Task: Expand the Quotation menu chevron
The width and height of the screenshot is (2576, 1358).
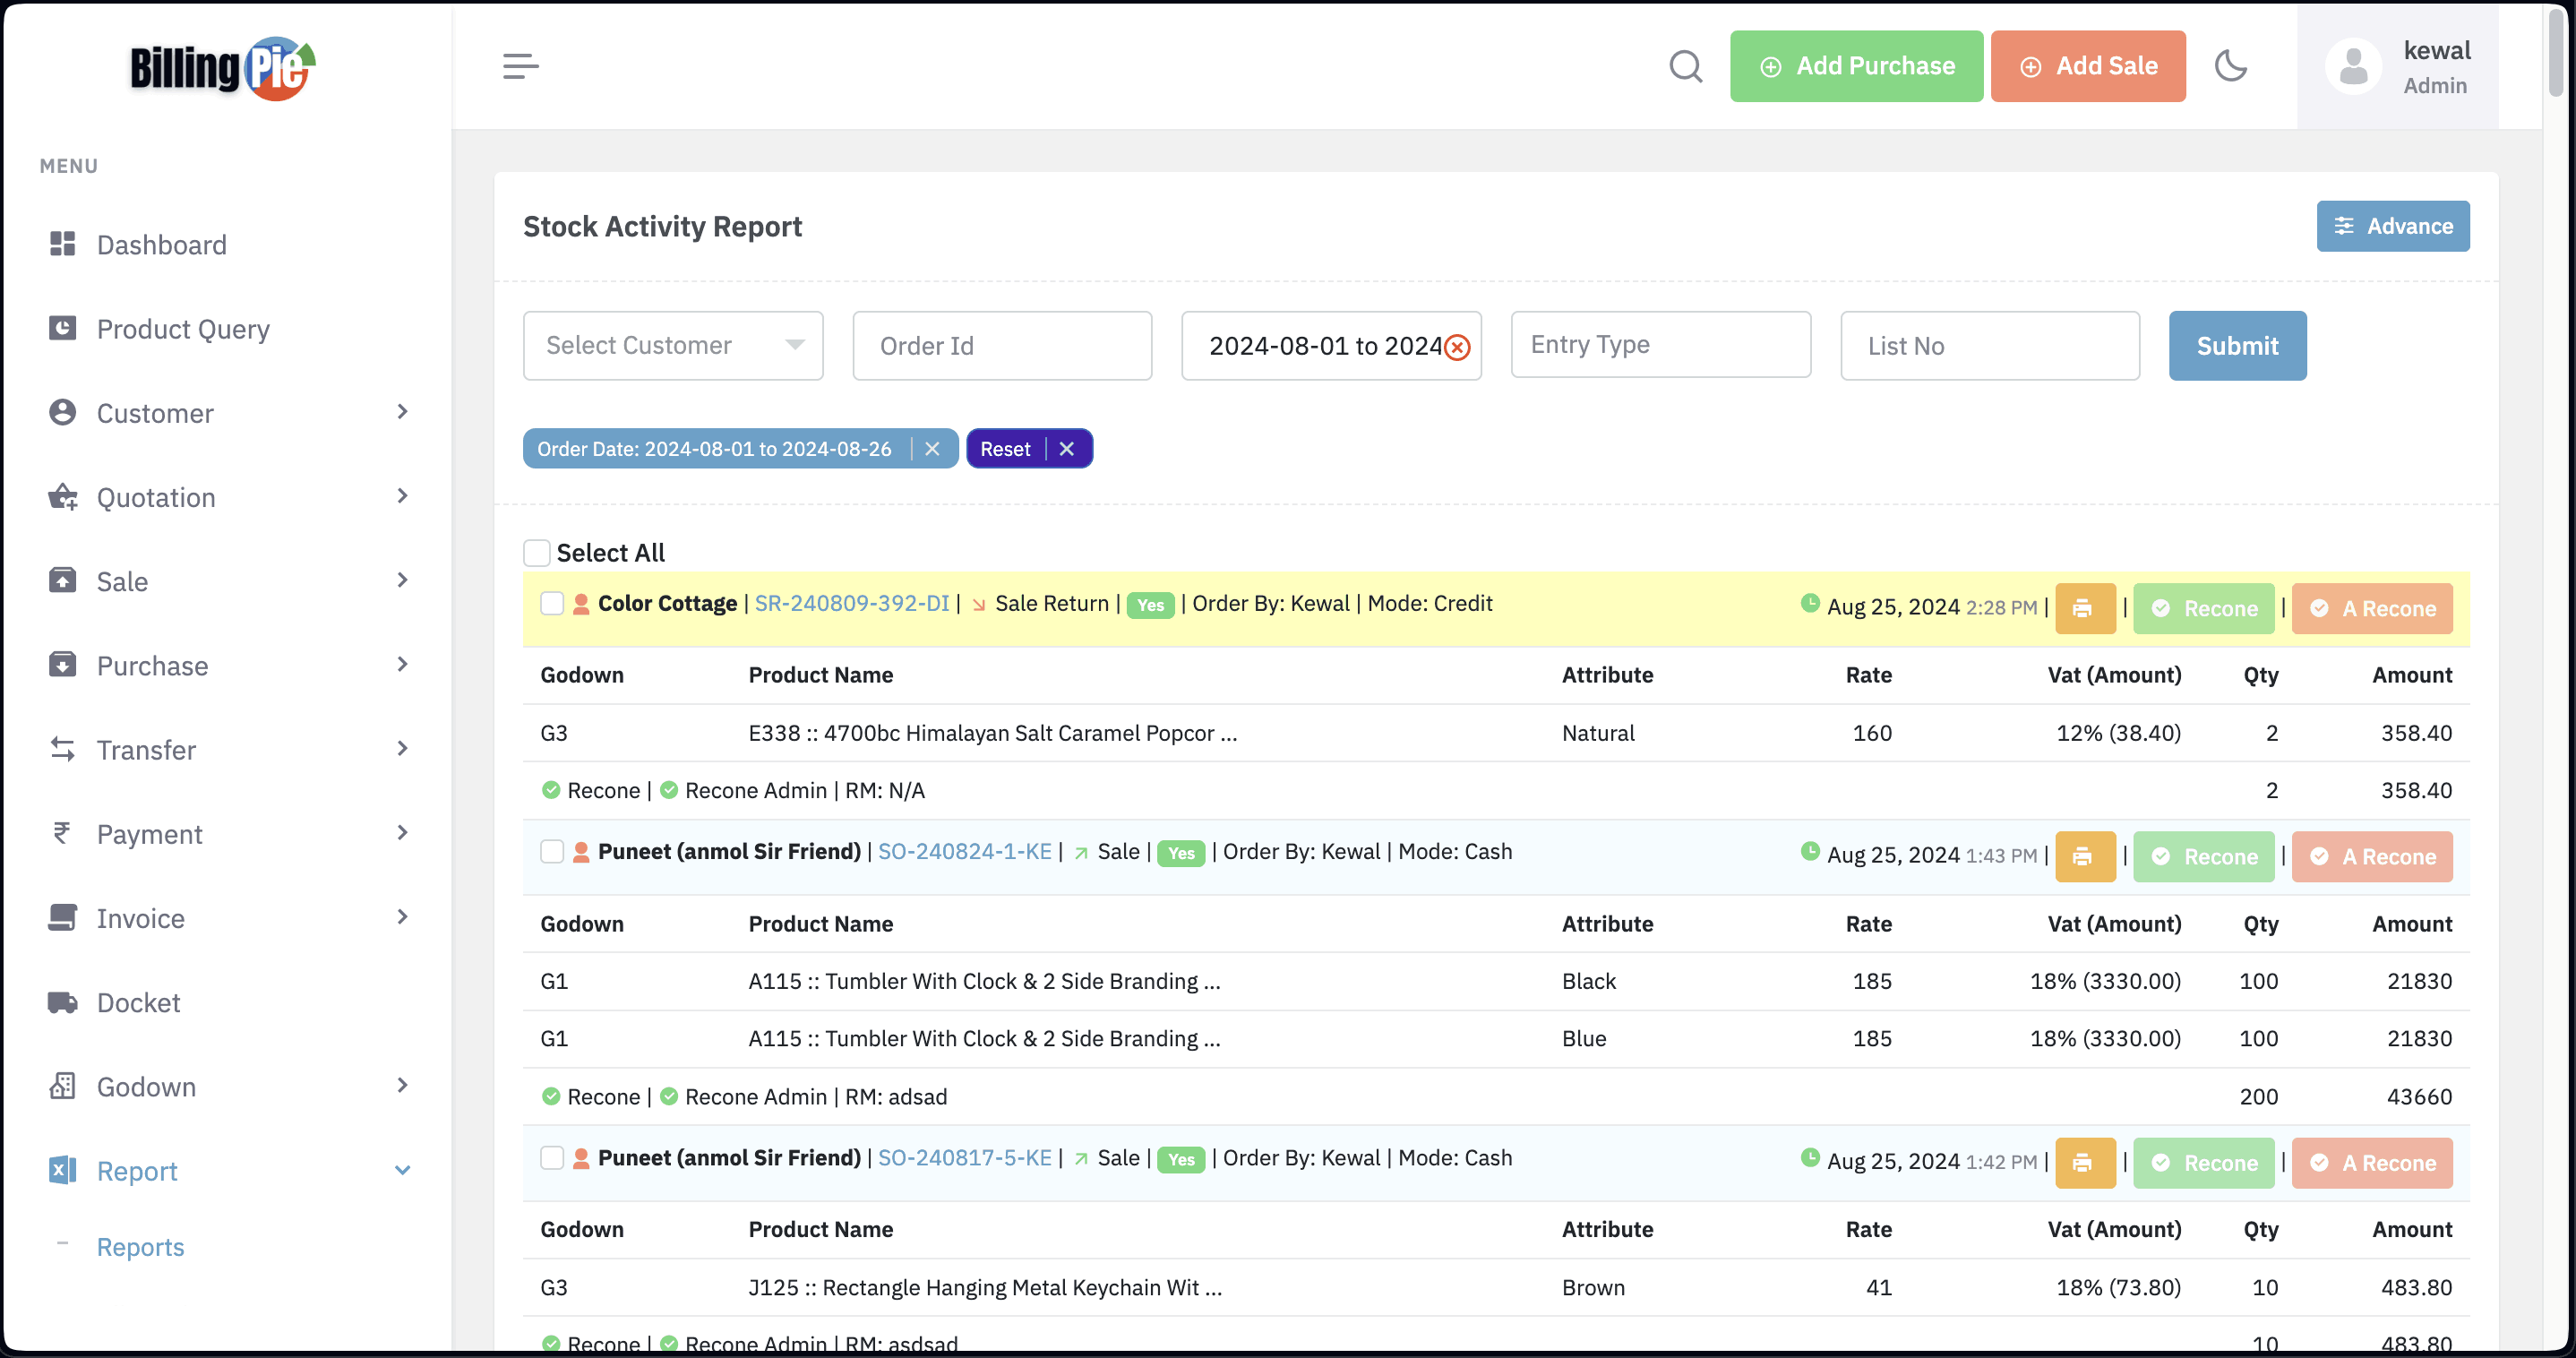Action: [x=402, y=496]
